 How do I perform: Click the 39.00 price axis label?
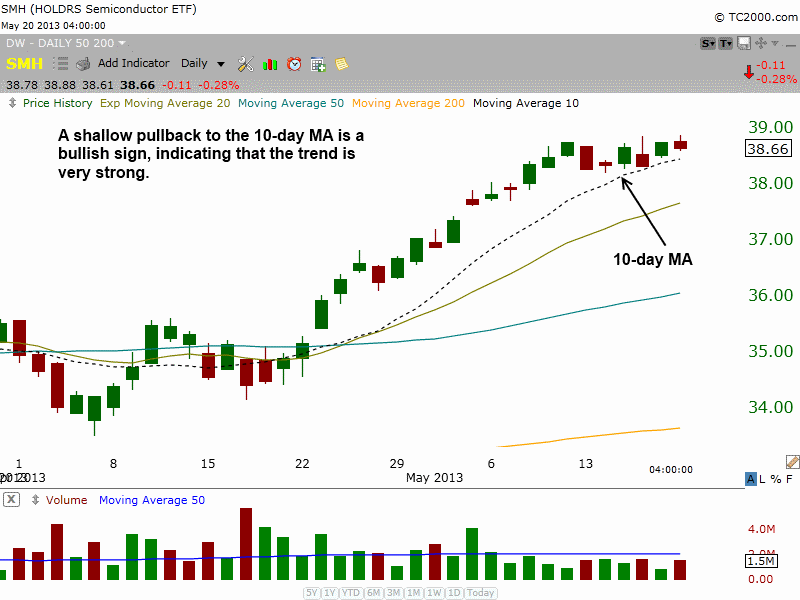pyautogui.click(x=770, y=127)
